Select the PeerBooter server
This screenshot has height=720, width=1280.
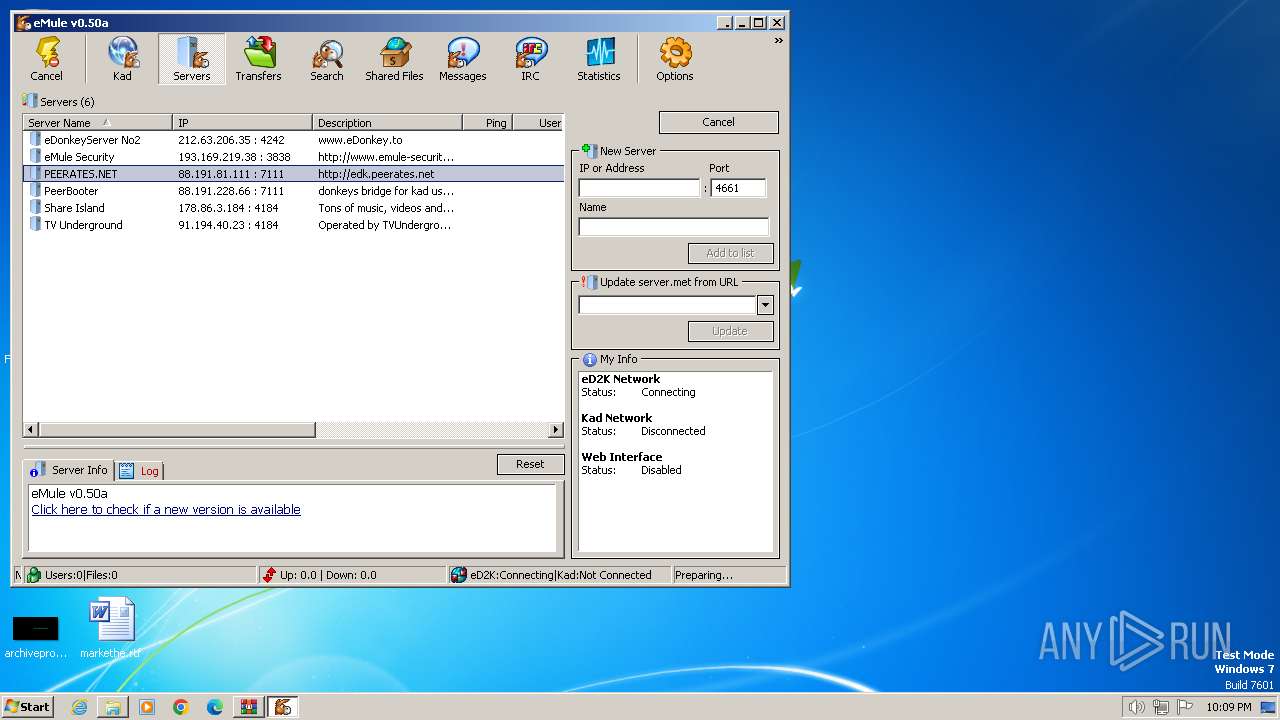[x=293, y=191]
